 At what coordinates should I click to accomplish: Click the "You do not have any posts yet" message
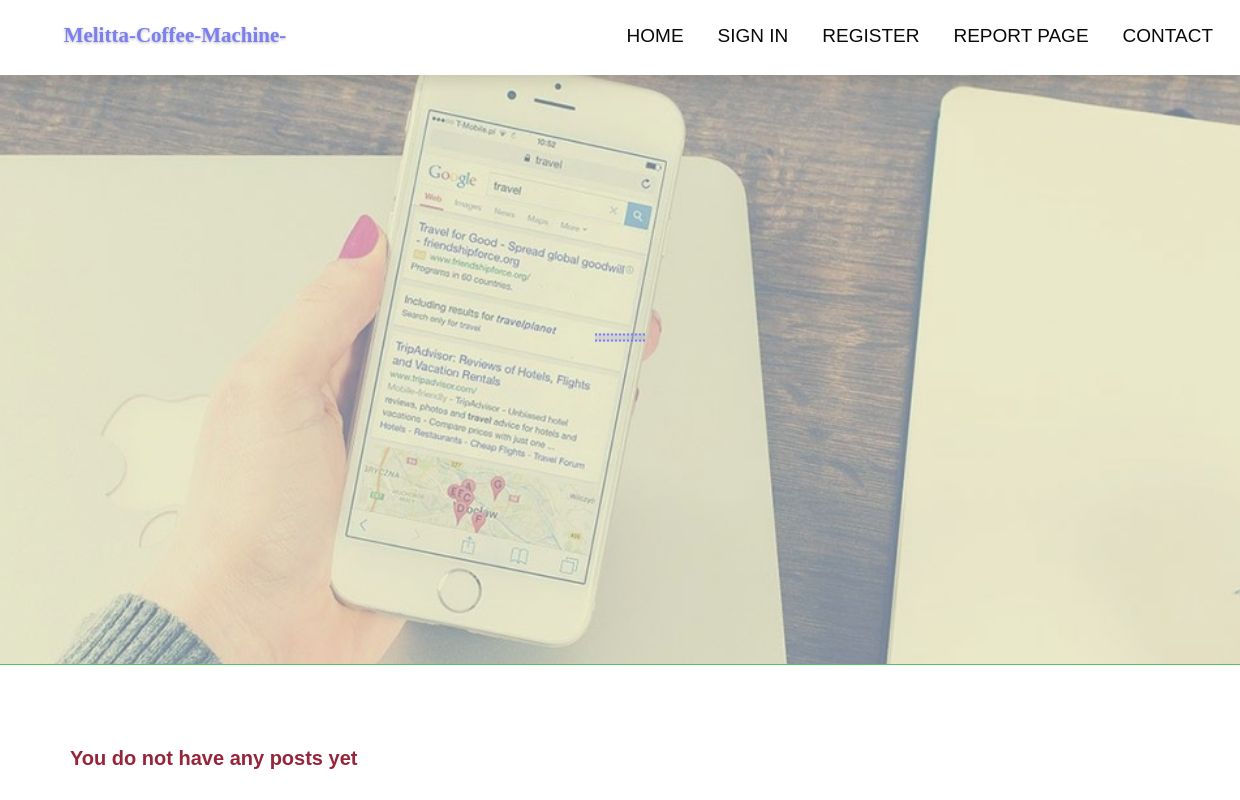click(213, 758)
